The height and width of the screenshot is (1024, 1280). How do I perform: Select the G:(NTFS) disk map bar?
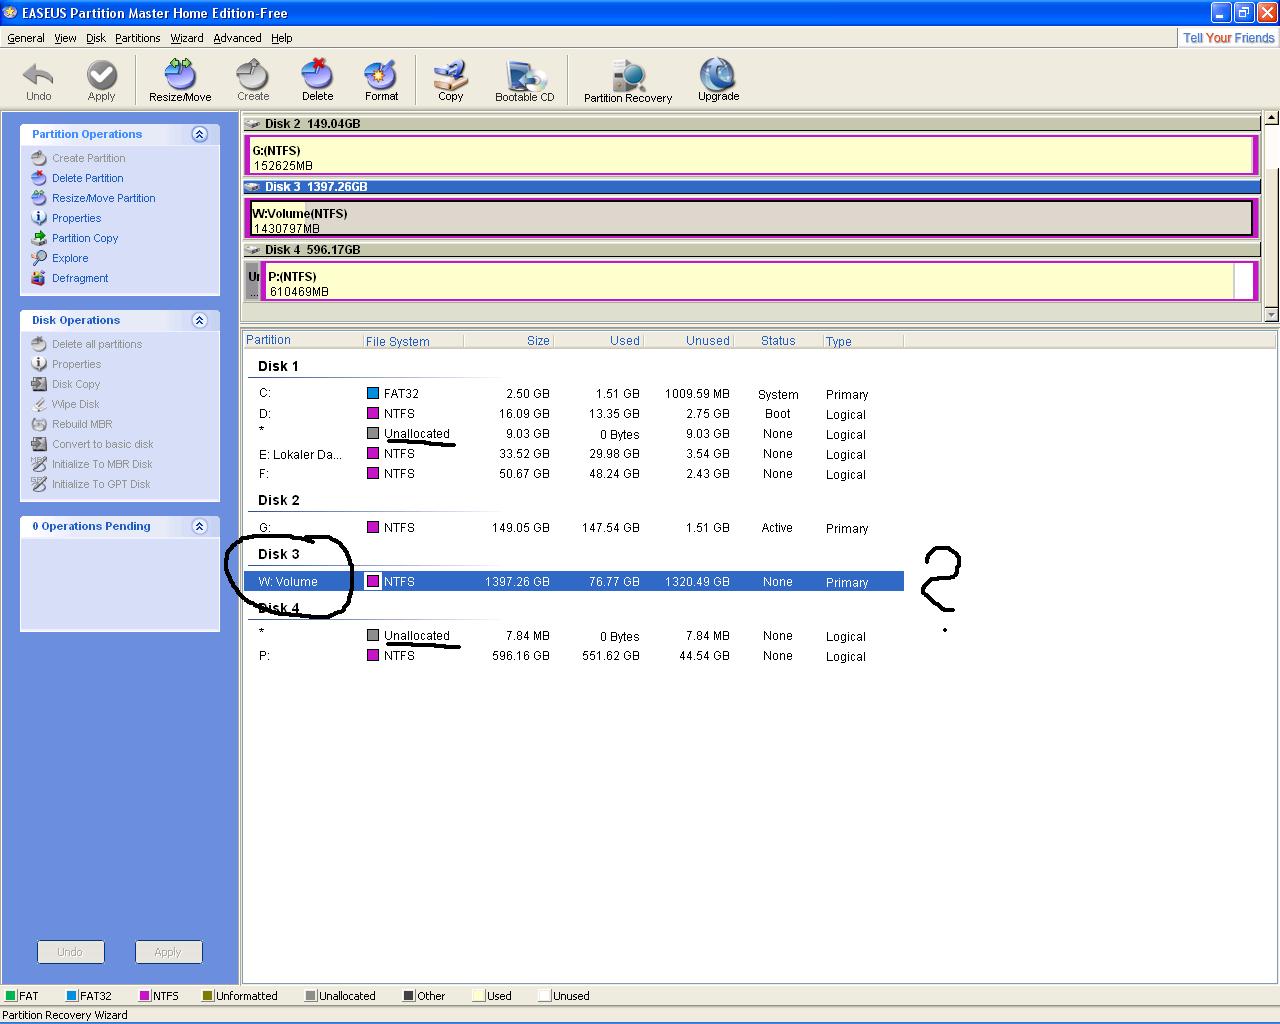(x=751, y=156)
